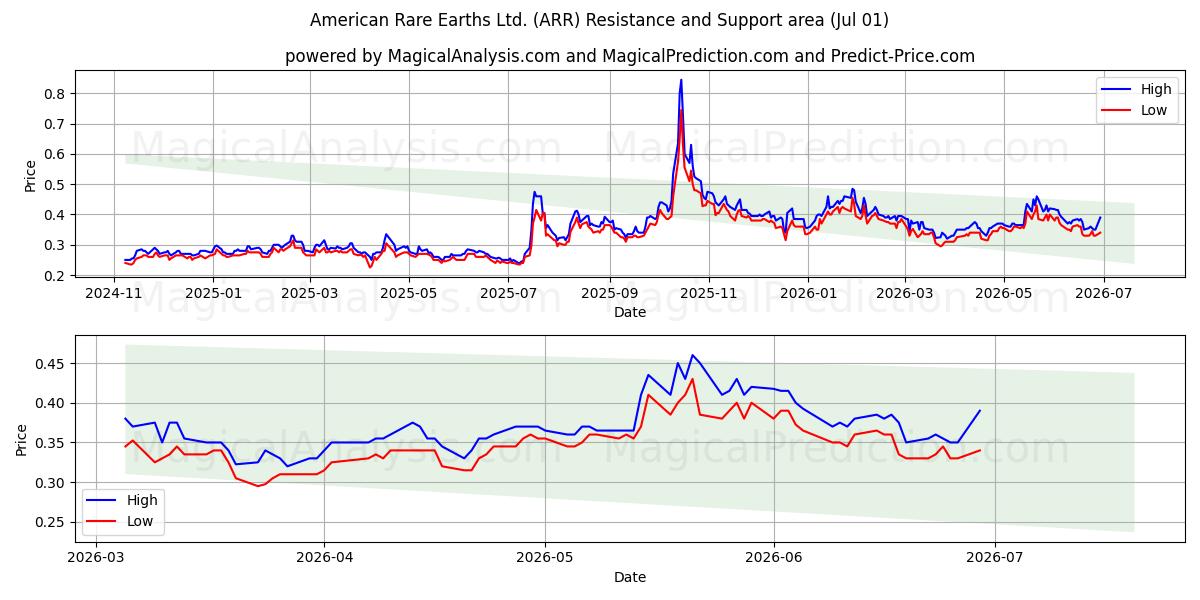1200x600 pixels.
Task: Click the price spike peak above 0.8 in the top chart
Action: (x=681, y=80)
